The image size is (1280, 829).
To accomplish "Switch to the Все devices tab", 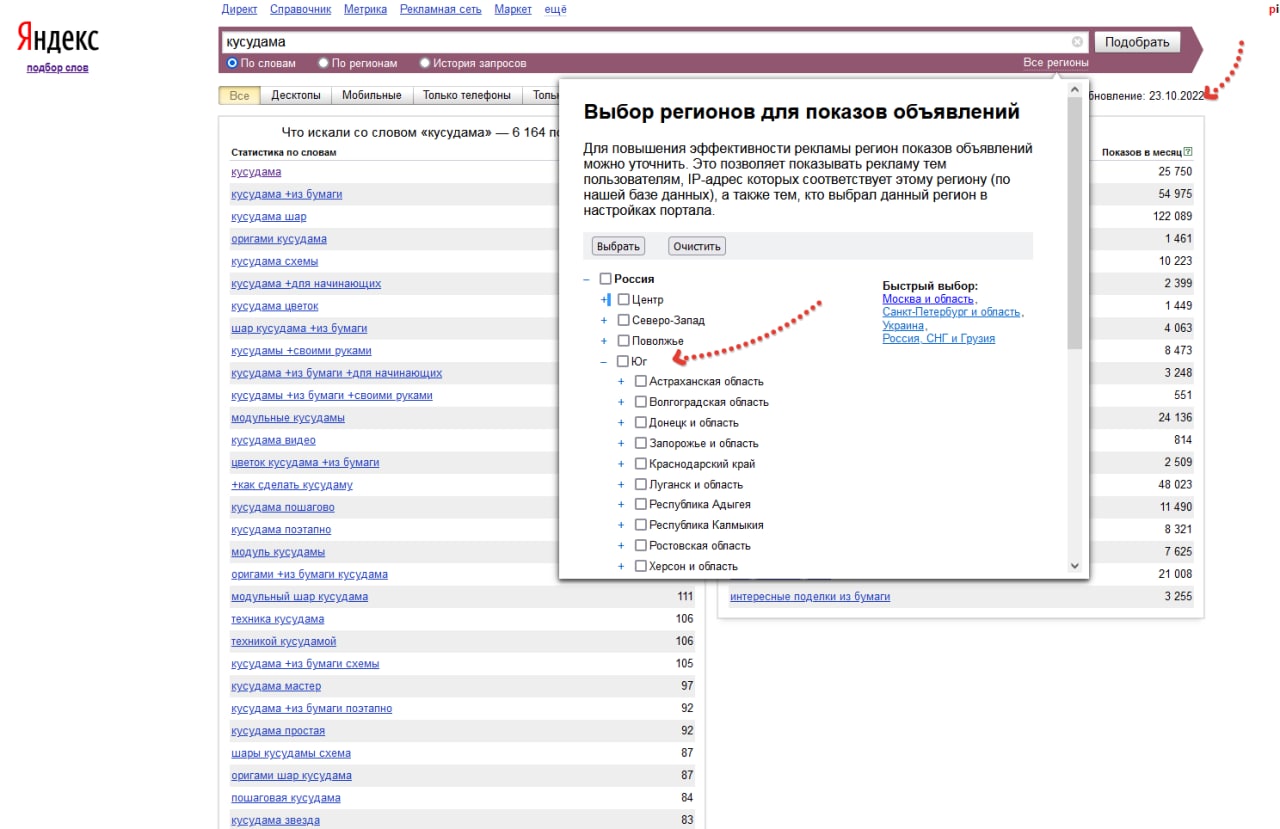I will [240, 95].
